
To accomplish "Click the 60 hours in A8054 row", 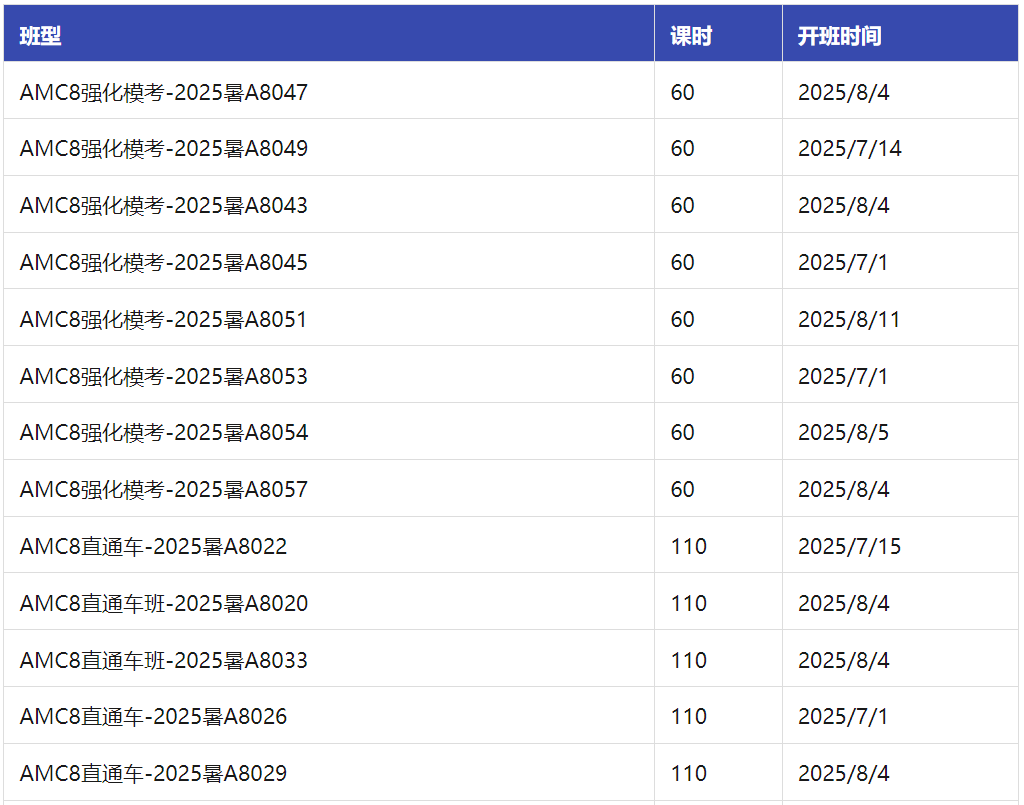I will point(682,432).
